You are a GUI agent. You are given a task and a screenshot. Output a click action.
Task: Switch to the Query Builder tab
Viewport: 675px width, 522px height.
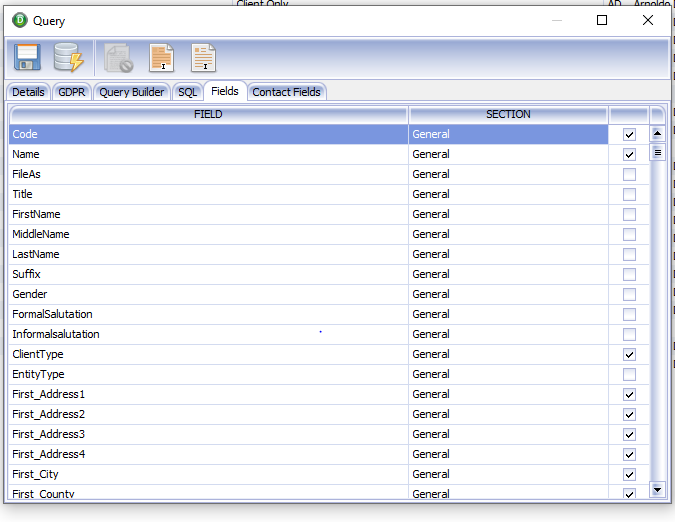pyautogui.click(x=131, y=92)
